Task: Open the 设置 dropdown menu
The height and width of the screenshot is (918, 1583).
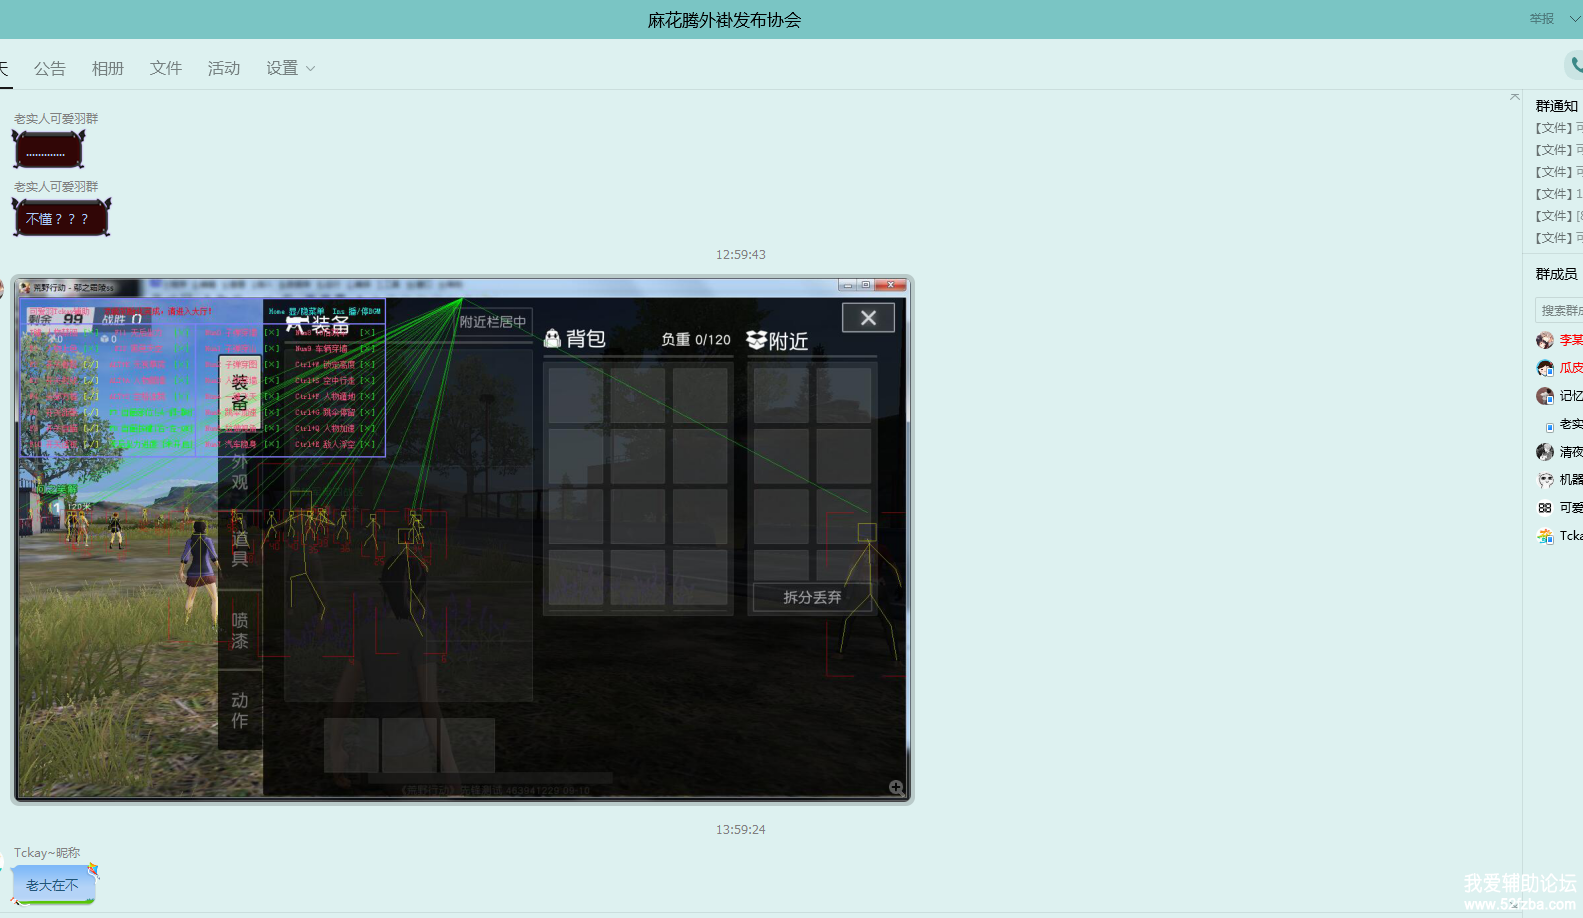Action: [290, 68]
